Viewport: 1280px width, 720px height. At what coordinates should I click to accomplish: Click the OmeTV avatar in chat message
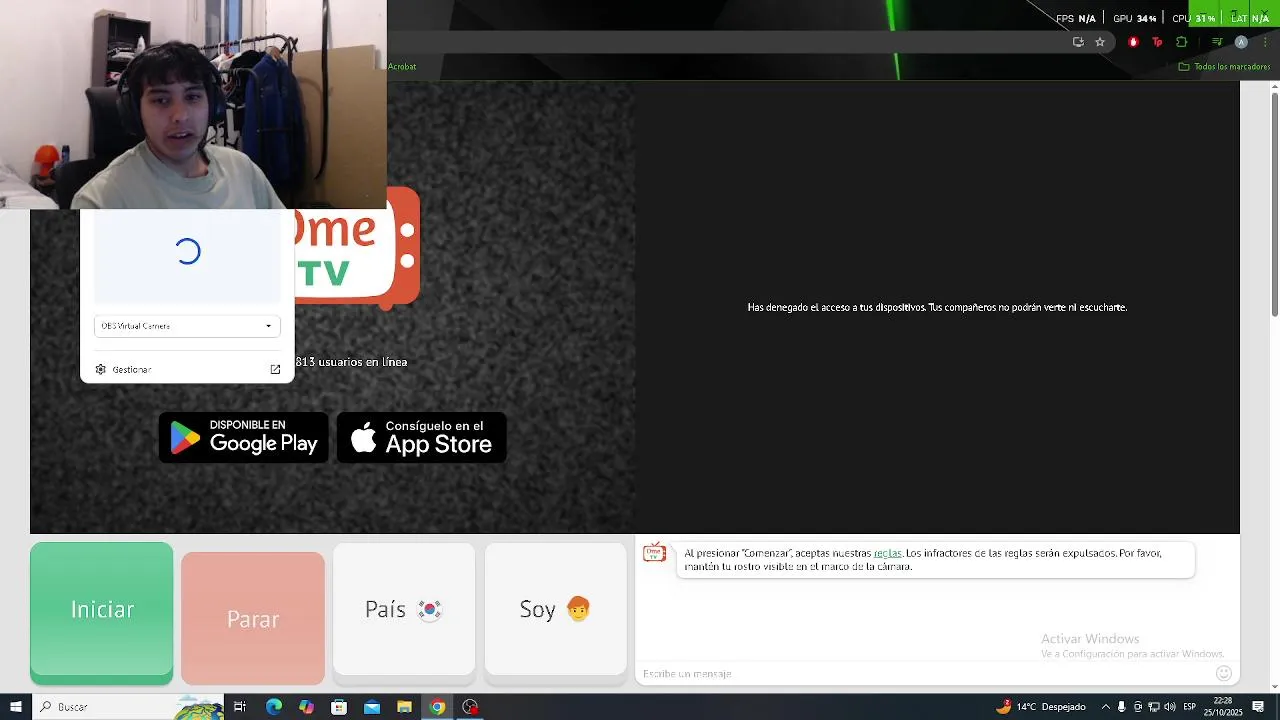tap(654, 553)
